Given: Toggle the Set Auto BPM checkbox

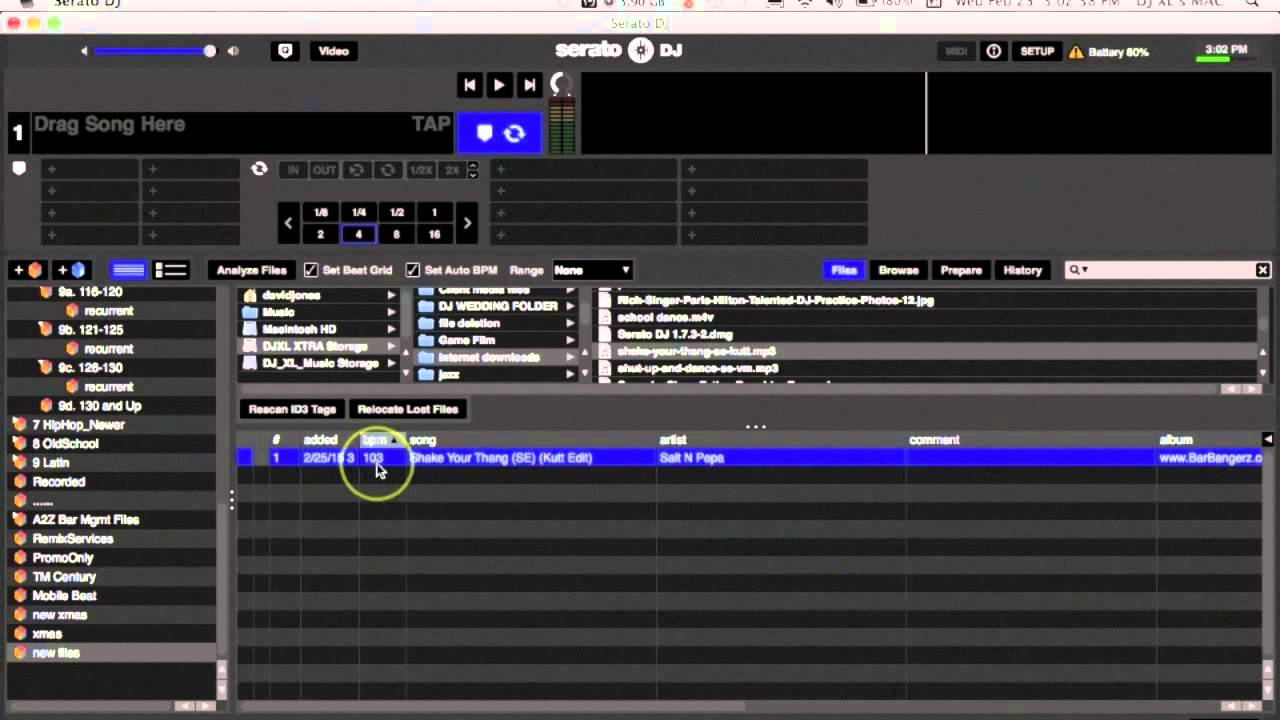Looking at the screenshot, I should (x=412, y=270).
